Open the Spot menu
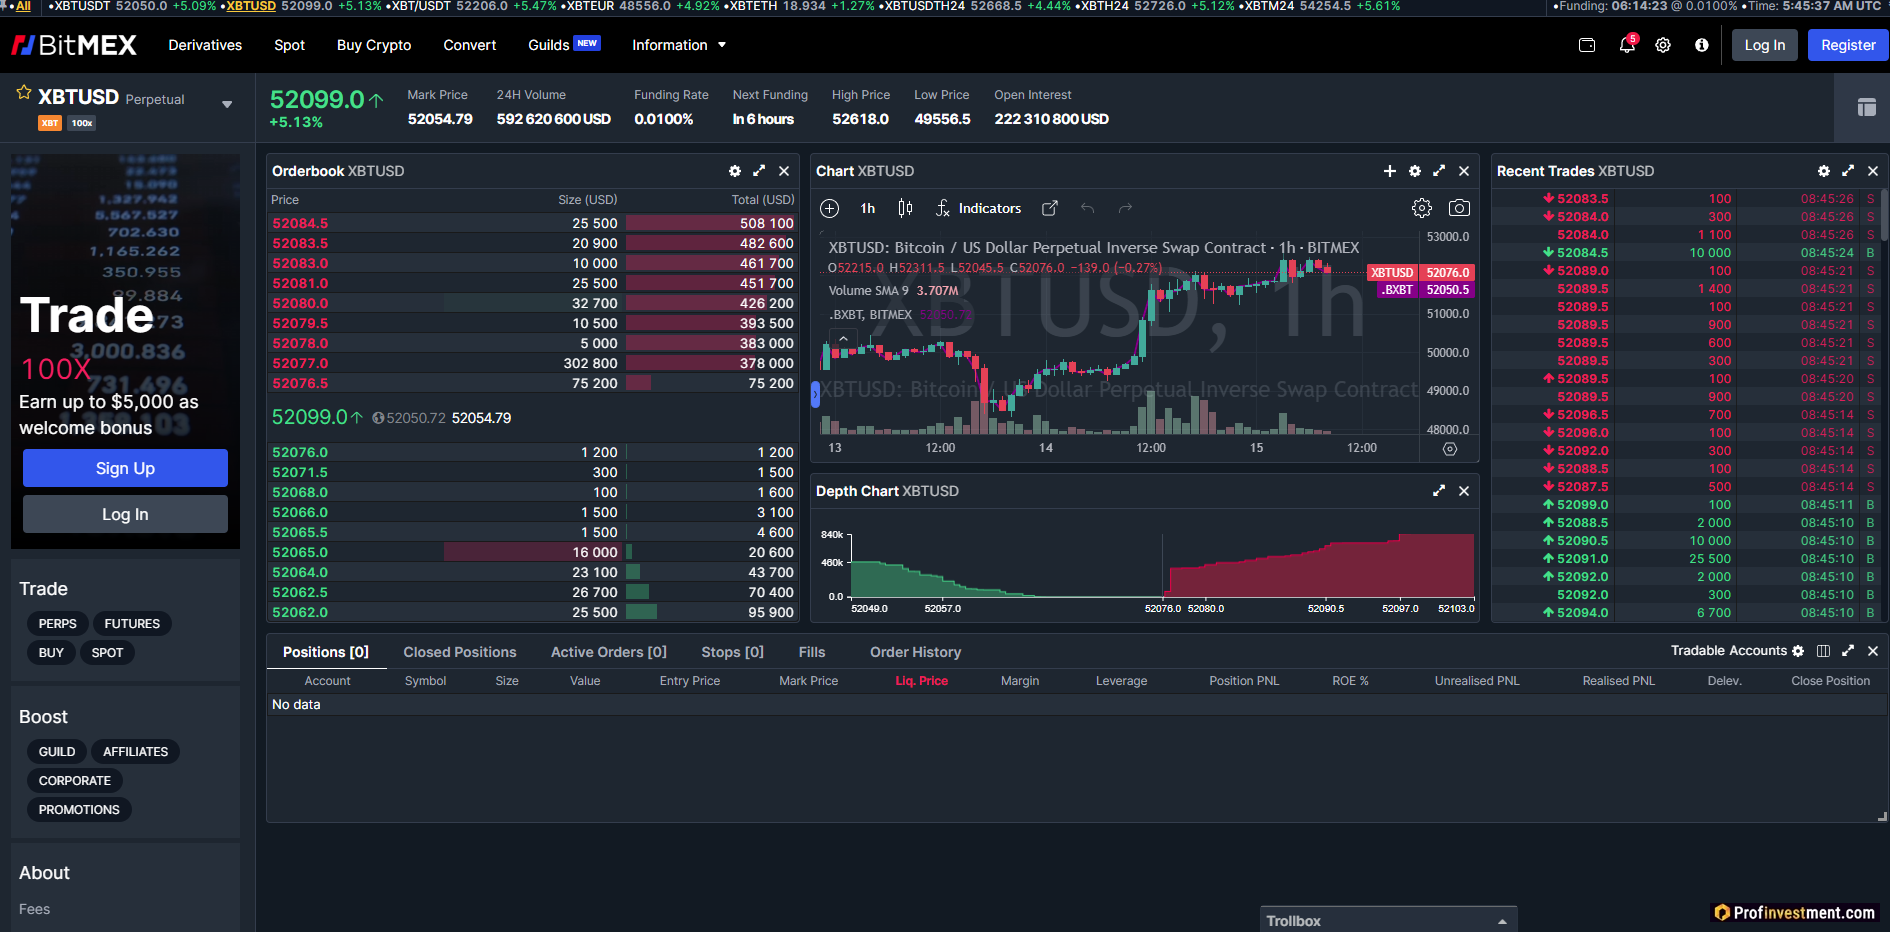The height and width of the screenshot is (932, 1890). tap(289, 45)
